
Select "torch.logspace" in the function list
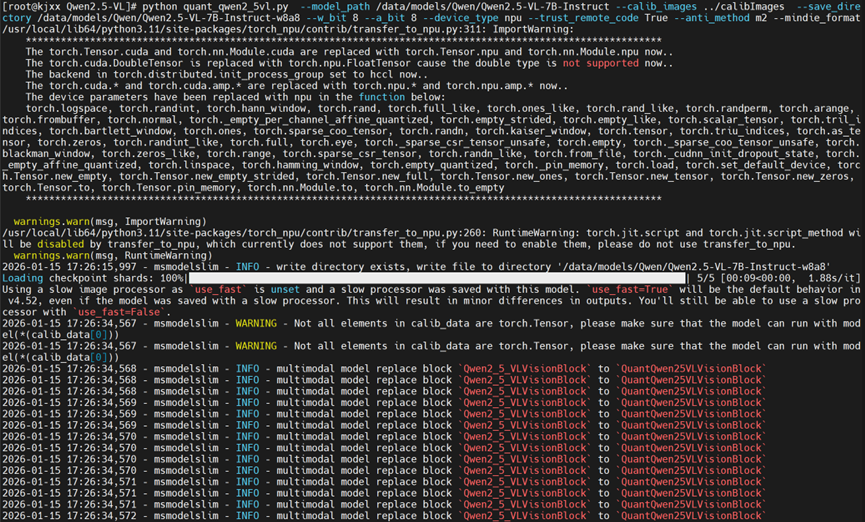(66, 108)
